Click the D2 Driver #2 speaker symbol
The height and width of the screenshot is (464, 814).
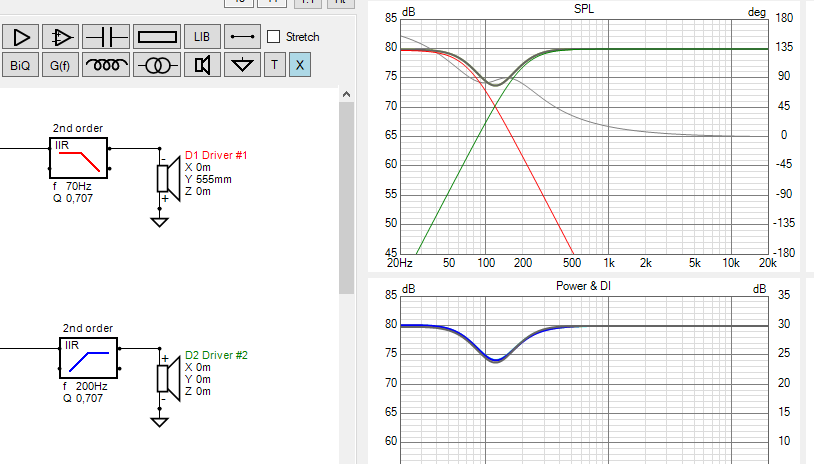click(167, 378)
